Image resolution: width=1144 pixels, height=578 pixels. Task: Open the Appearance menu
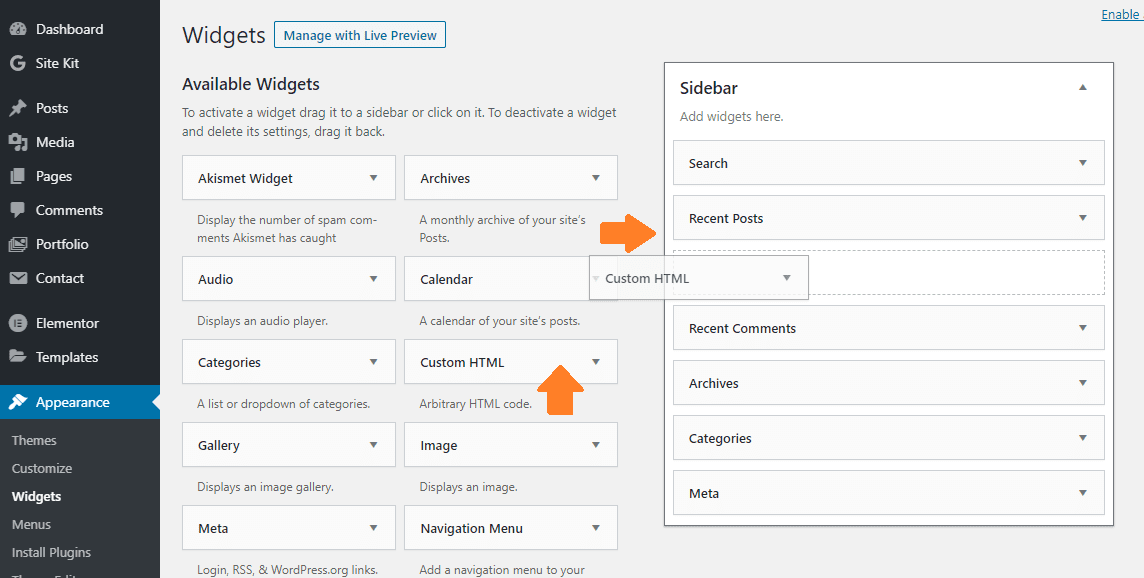(80, 402)
